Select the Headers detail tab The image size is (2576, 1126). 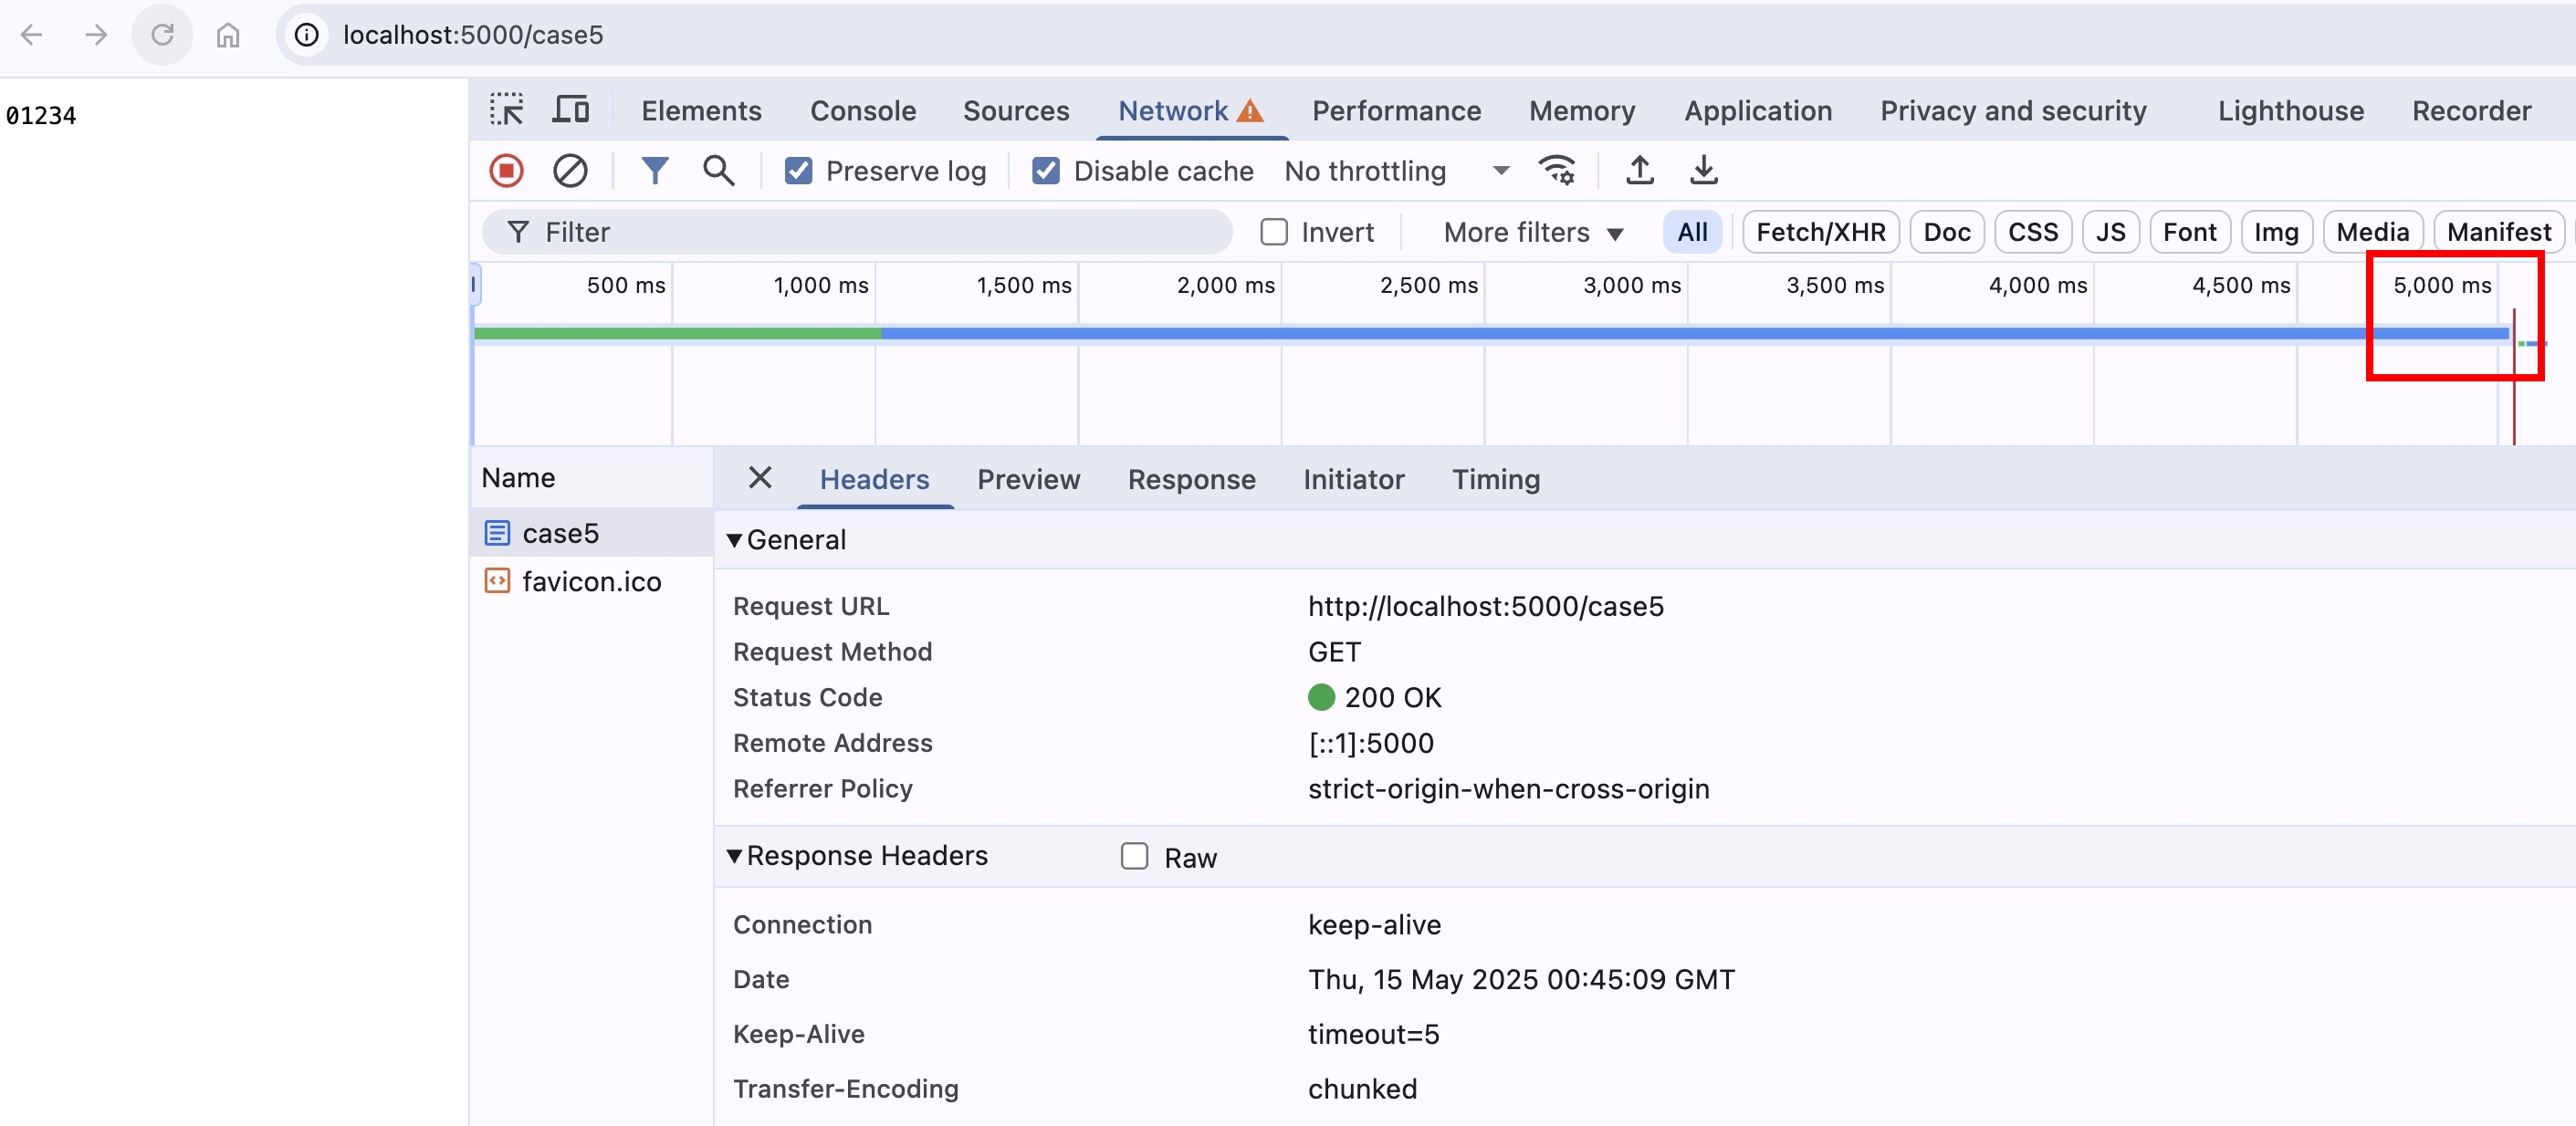(874, 479)
